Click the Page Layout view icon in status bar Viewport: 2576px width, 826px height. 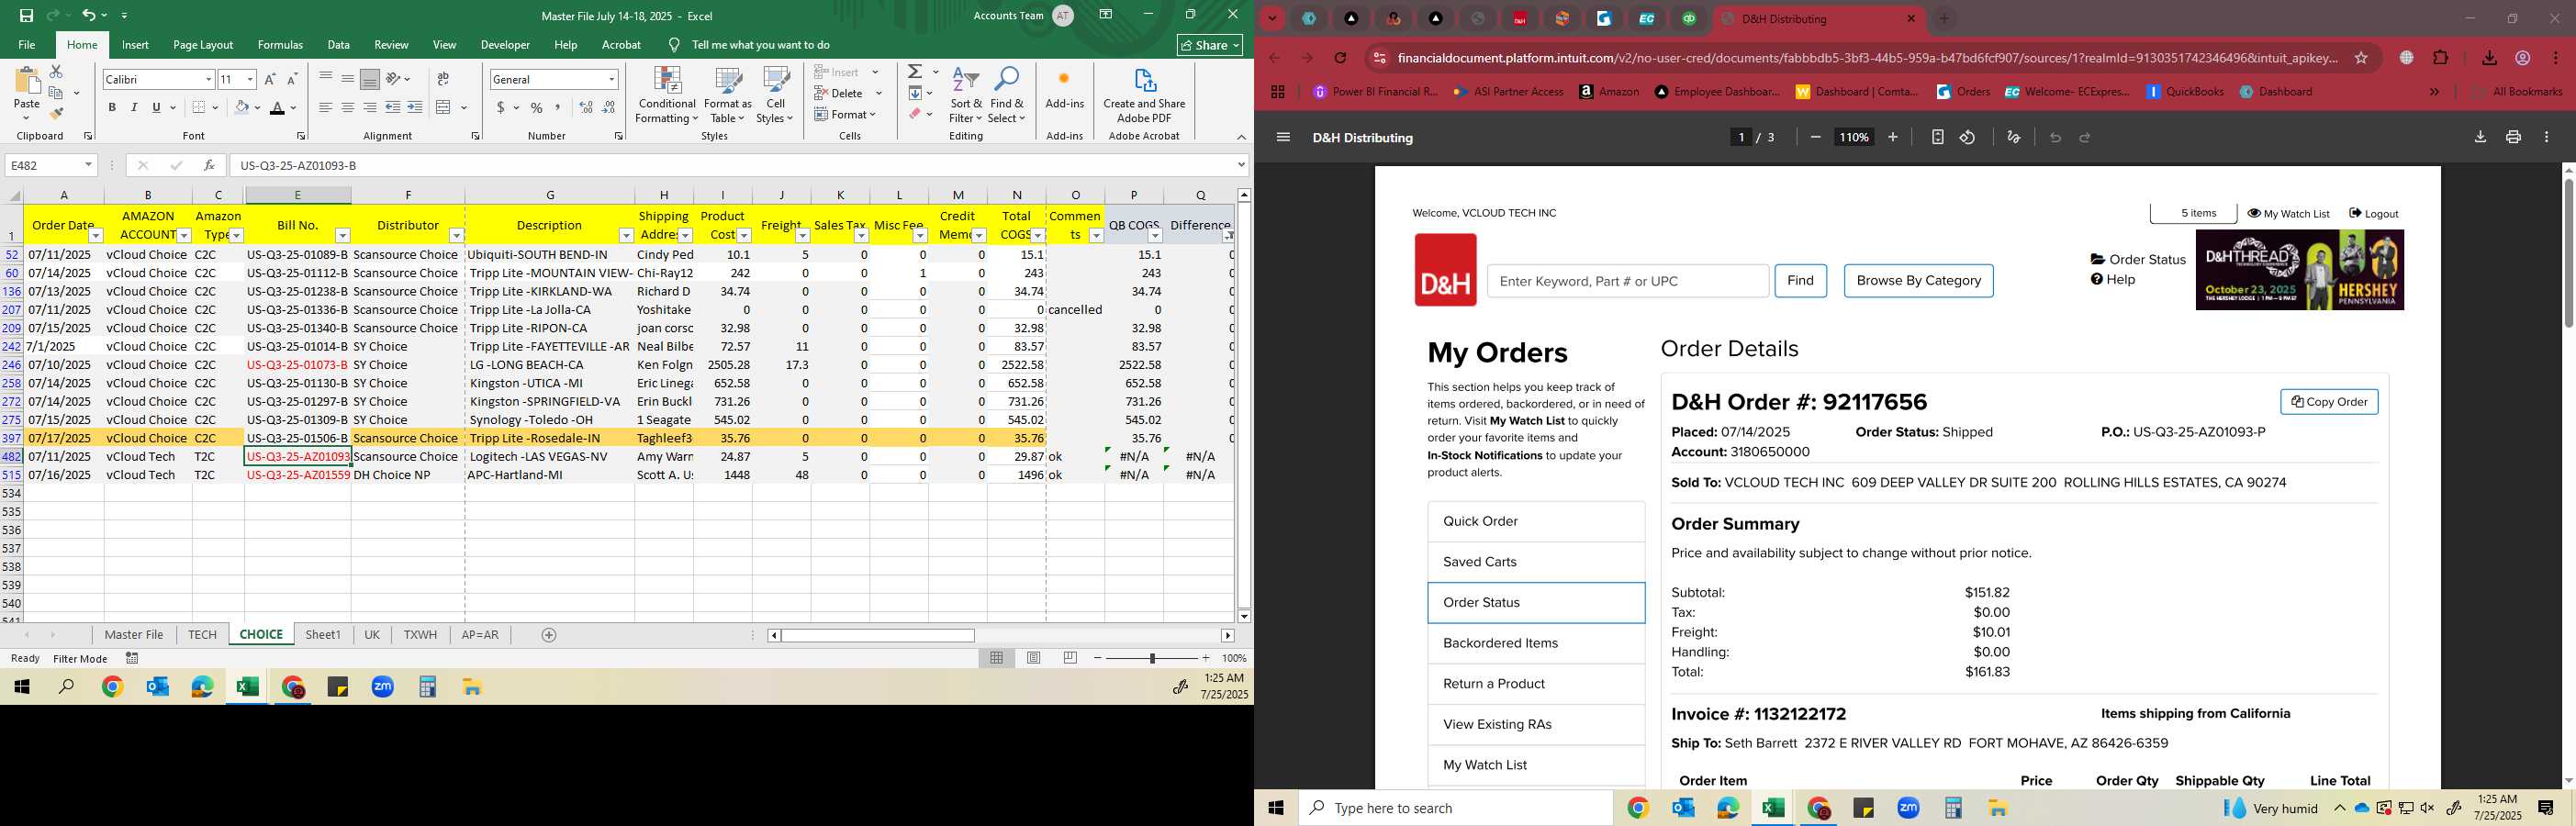(1034, 658)
